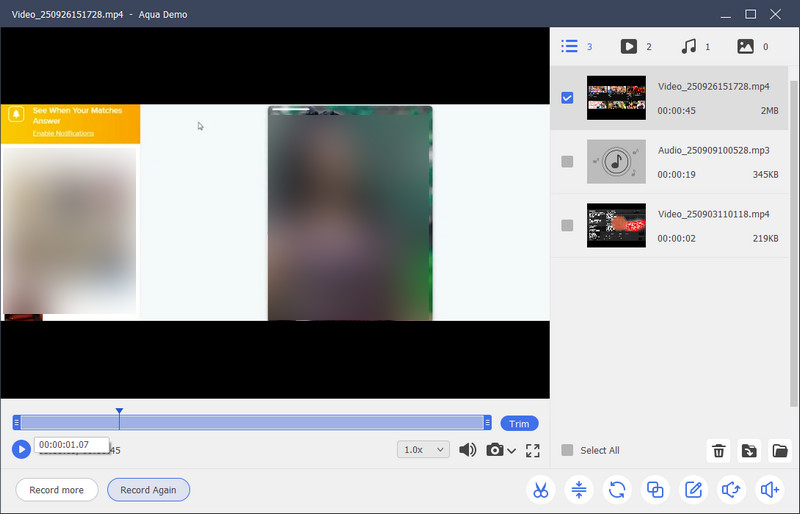Uncheck Video_250926151728.mp4 checkbox
Viewport: 800px width, 514px height.
[567, 98]
